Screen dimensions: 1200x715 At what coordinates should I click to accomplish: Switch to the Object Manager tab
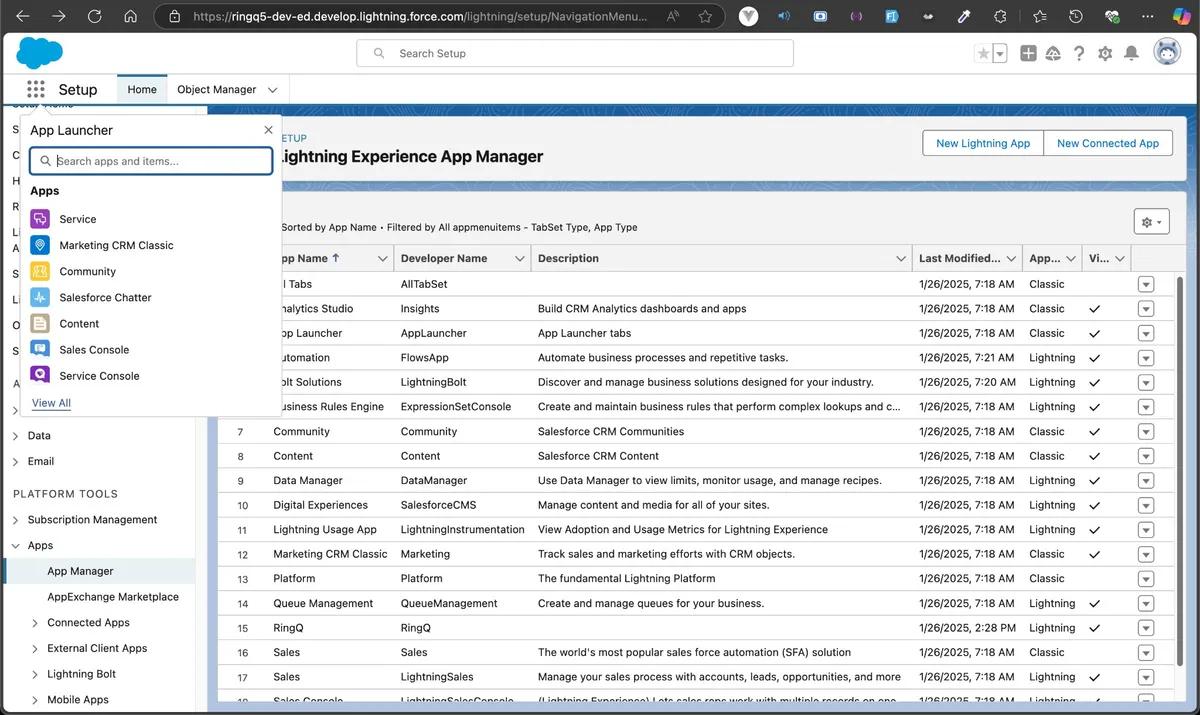click(217, 89)
